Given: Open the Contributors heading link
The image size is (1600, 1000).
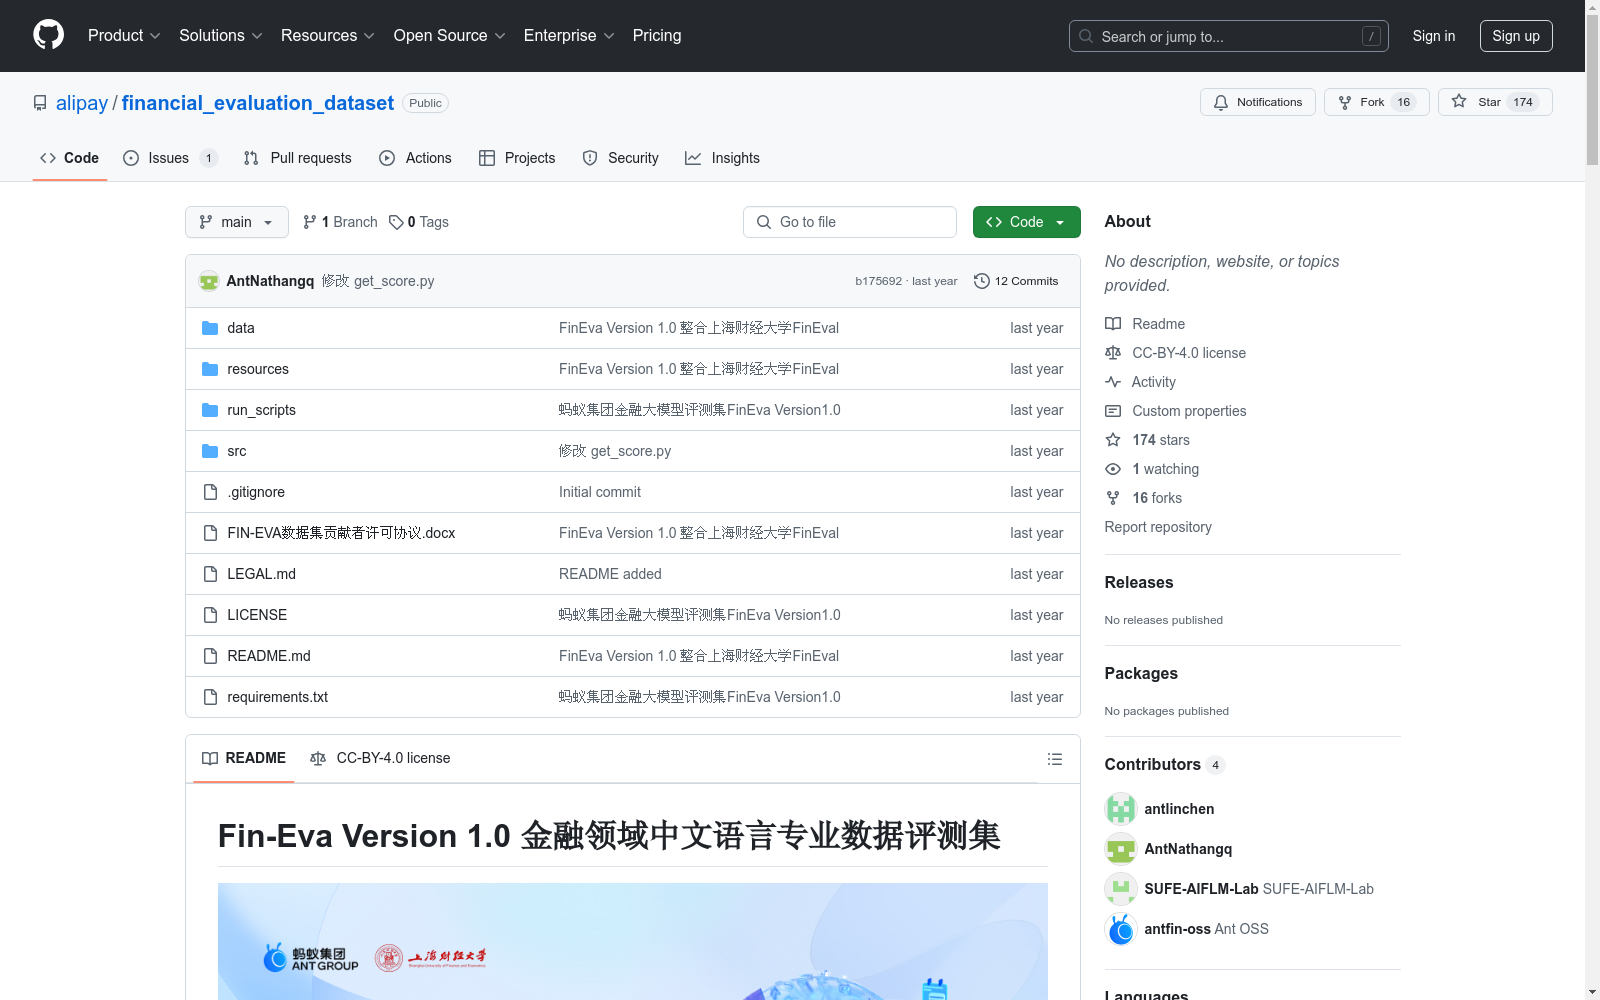Looking at the screenshot, I should (1164, 764).
